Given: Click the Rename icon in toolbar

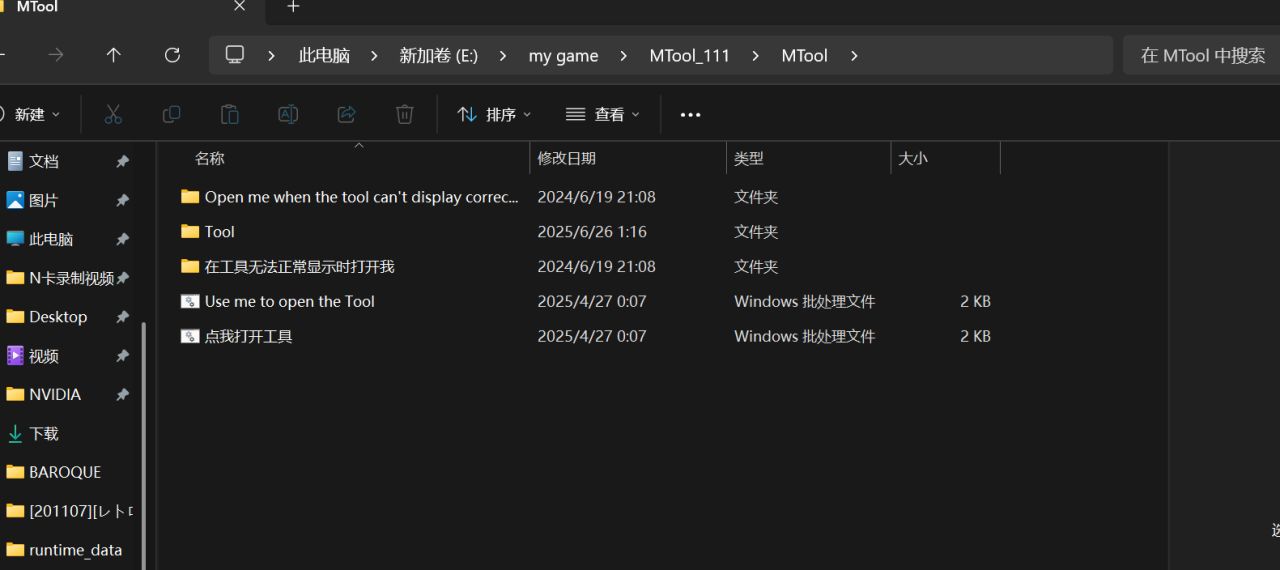Looking at the screenshot, I should coord(288,114).
